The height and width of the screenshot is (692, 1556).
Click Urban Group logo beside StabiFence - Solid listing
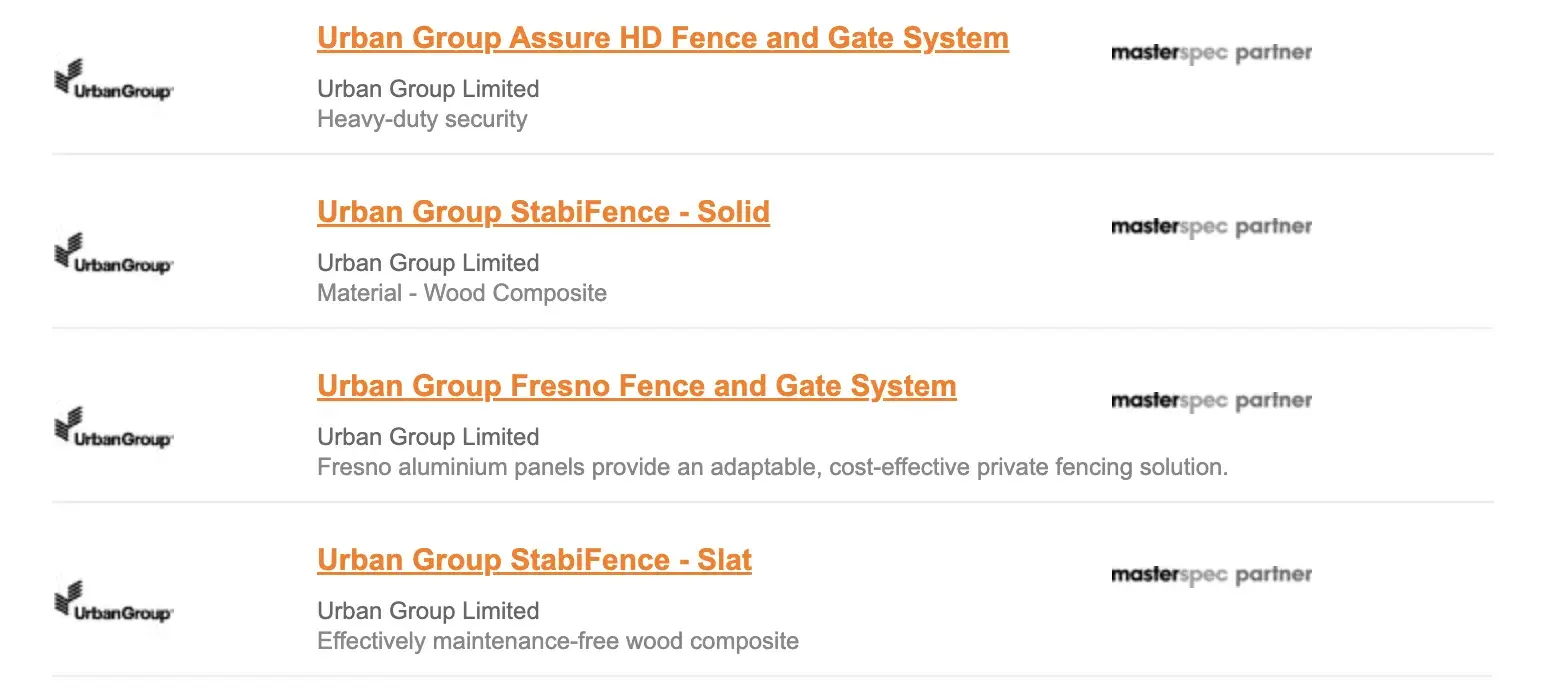(x=113, y=255)
